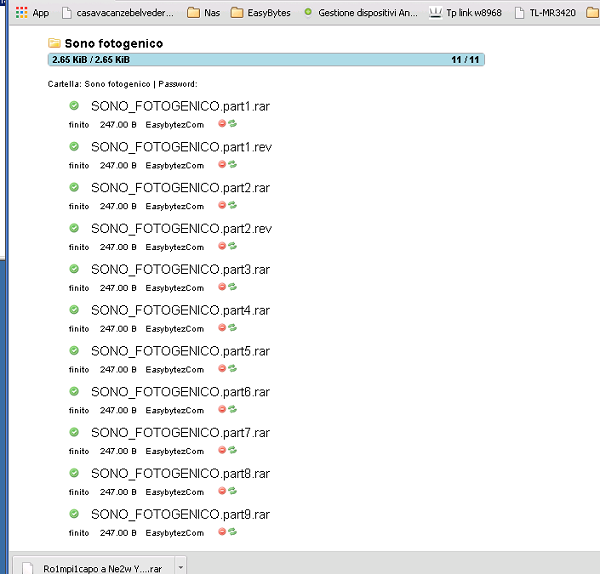Viewport: 600px width, 574px height.
Task: Click the green status icon of part4.rar
Action: (x=74, y=309)
